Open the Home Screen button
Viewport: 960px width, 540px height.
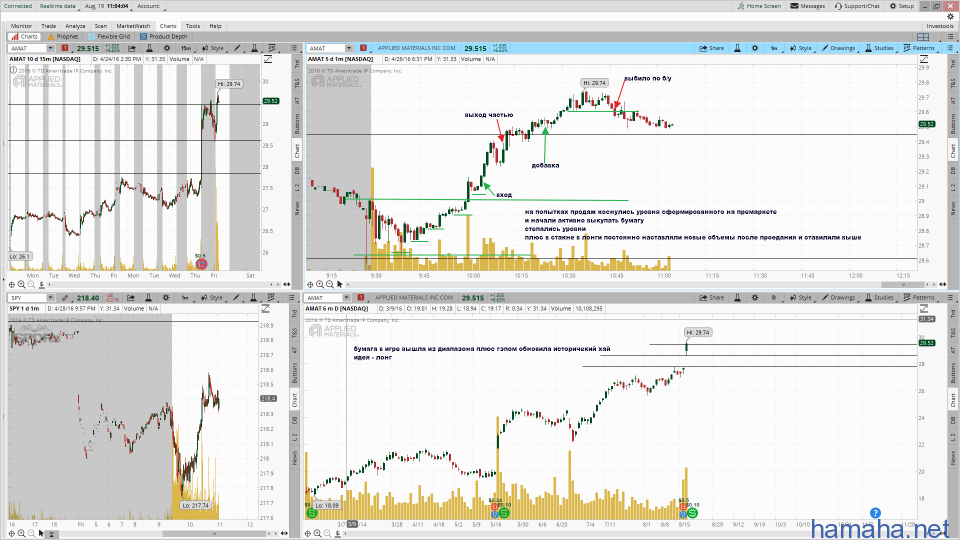[x=759, y=6]
